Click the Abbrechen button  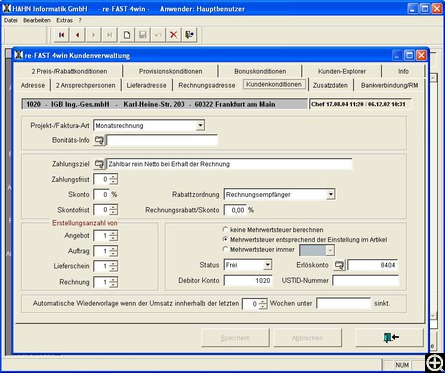(x=307, y=338)
